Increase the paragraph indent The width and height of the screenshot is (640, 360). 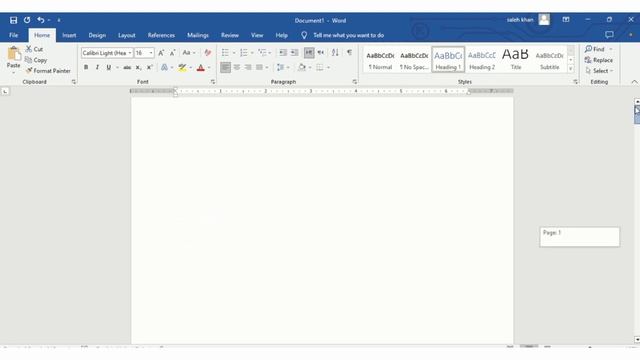tap(294, 53)
